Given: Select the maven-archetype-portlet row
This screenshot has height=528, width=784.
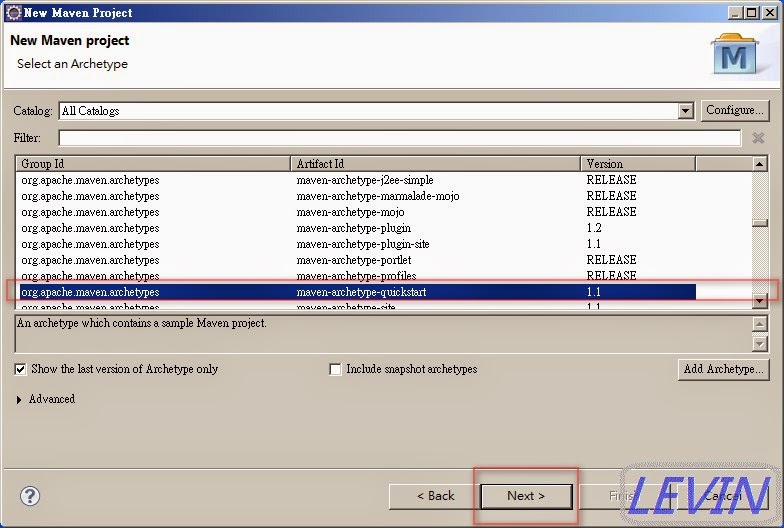Looking at the screenshot, I should [358, 260].
